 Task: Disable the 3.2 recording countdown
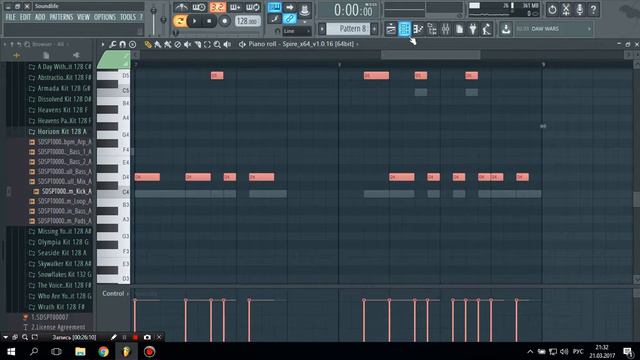(217, 7)
